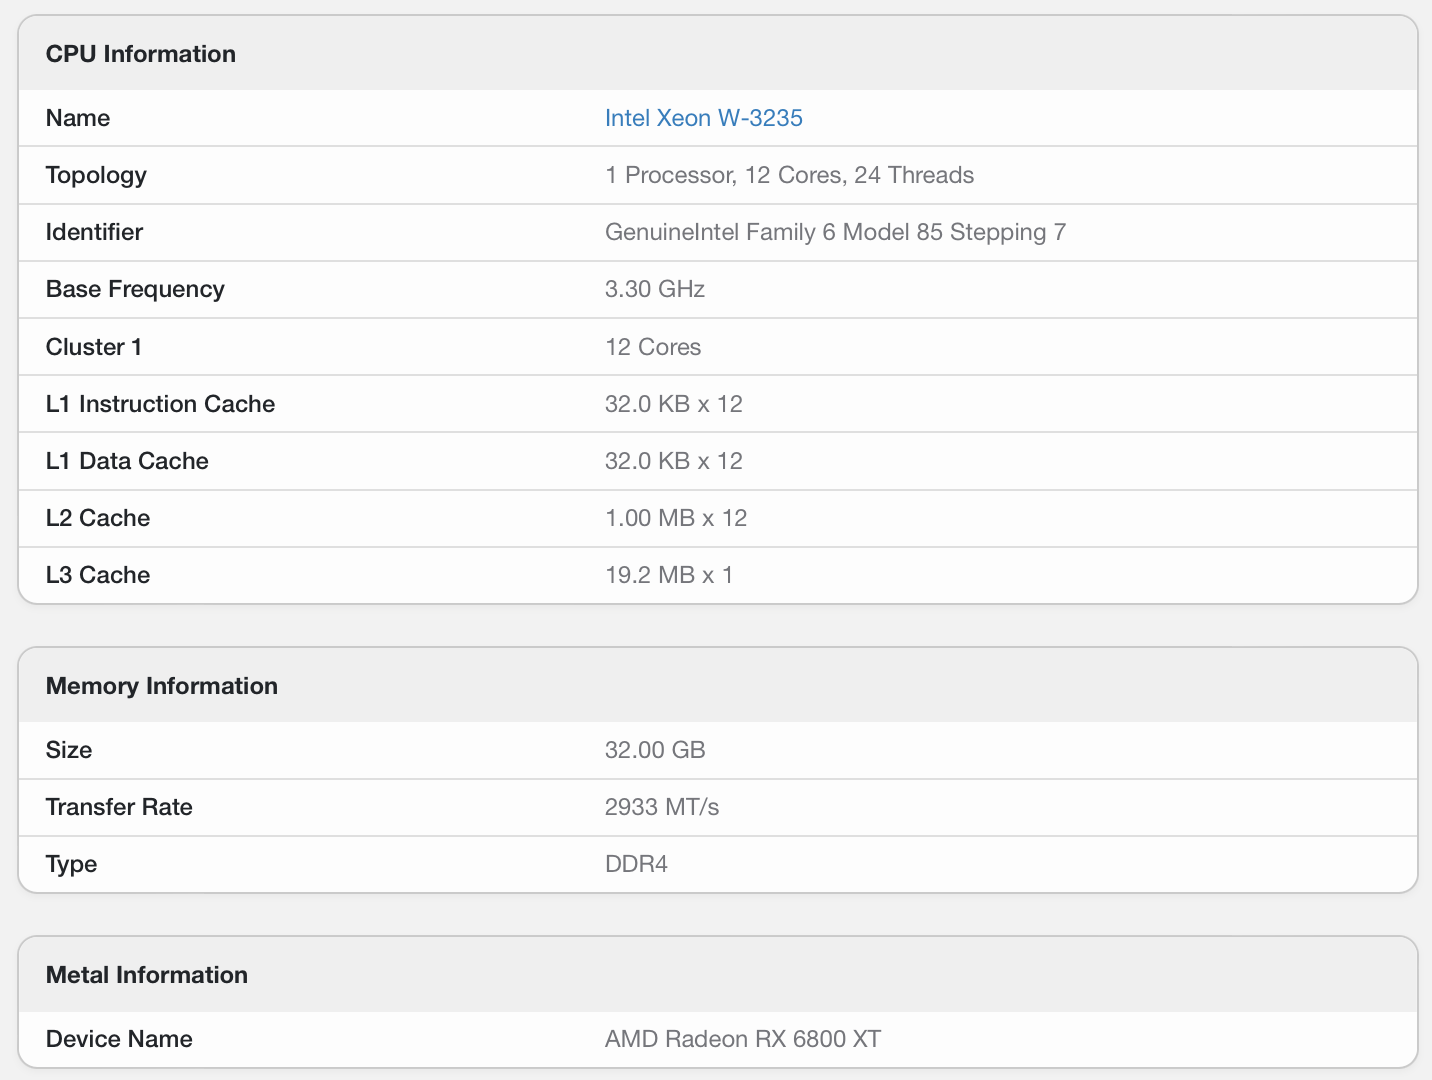Image resolution: width=1432 pixels, height=1080 pixels.
Task: Click the L1 Instruction Cache label
Action: [x=160, y=404]
